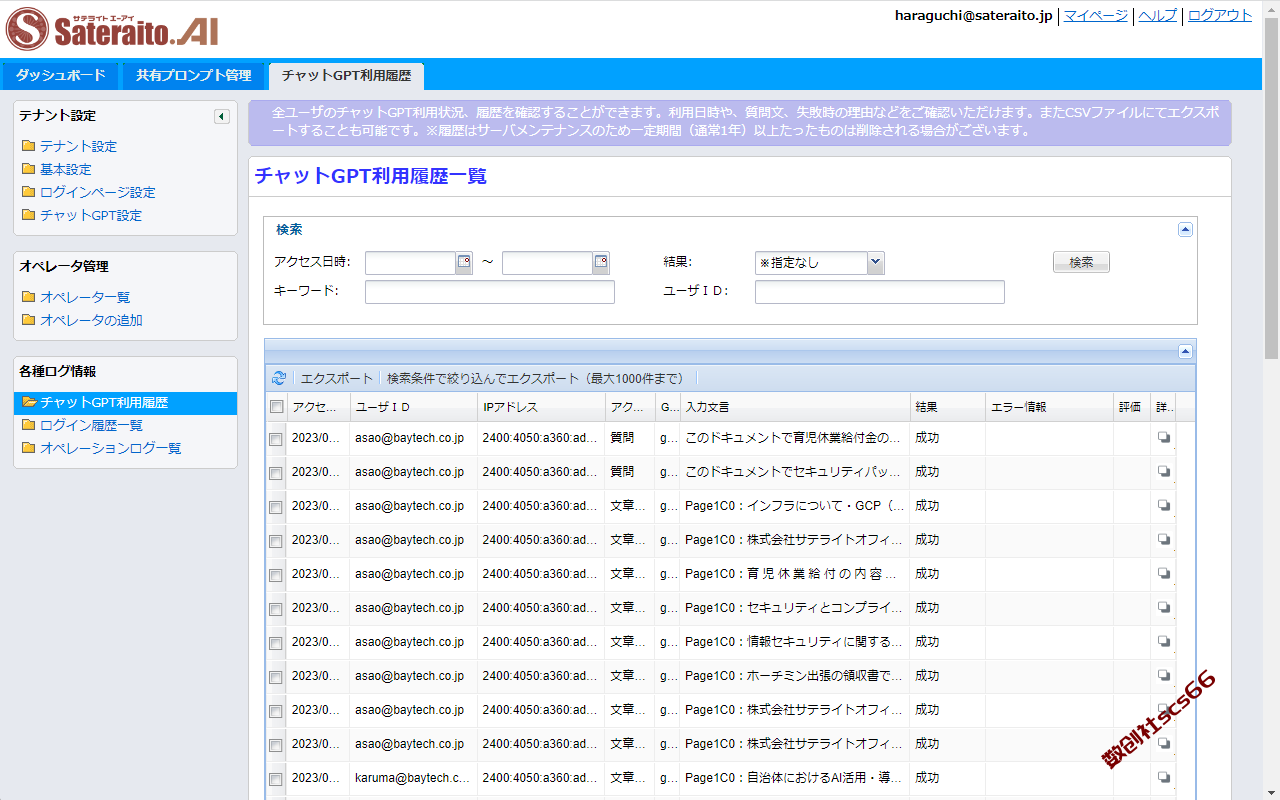Viewport: 1280px width, 800px height.
Task: Click folder icon beside ログイン履歴一覧
Action: pos(28,425)
